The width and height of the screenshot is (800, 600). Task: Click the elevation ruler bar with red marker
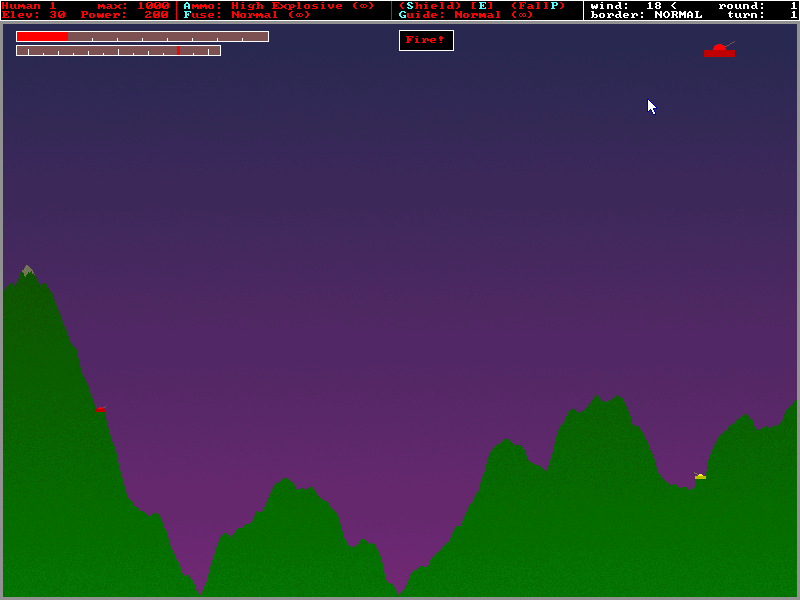[118, 51]
